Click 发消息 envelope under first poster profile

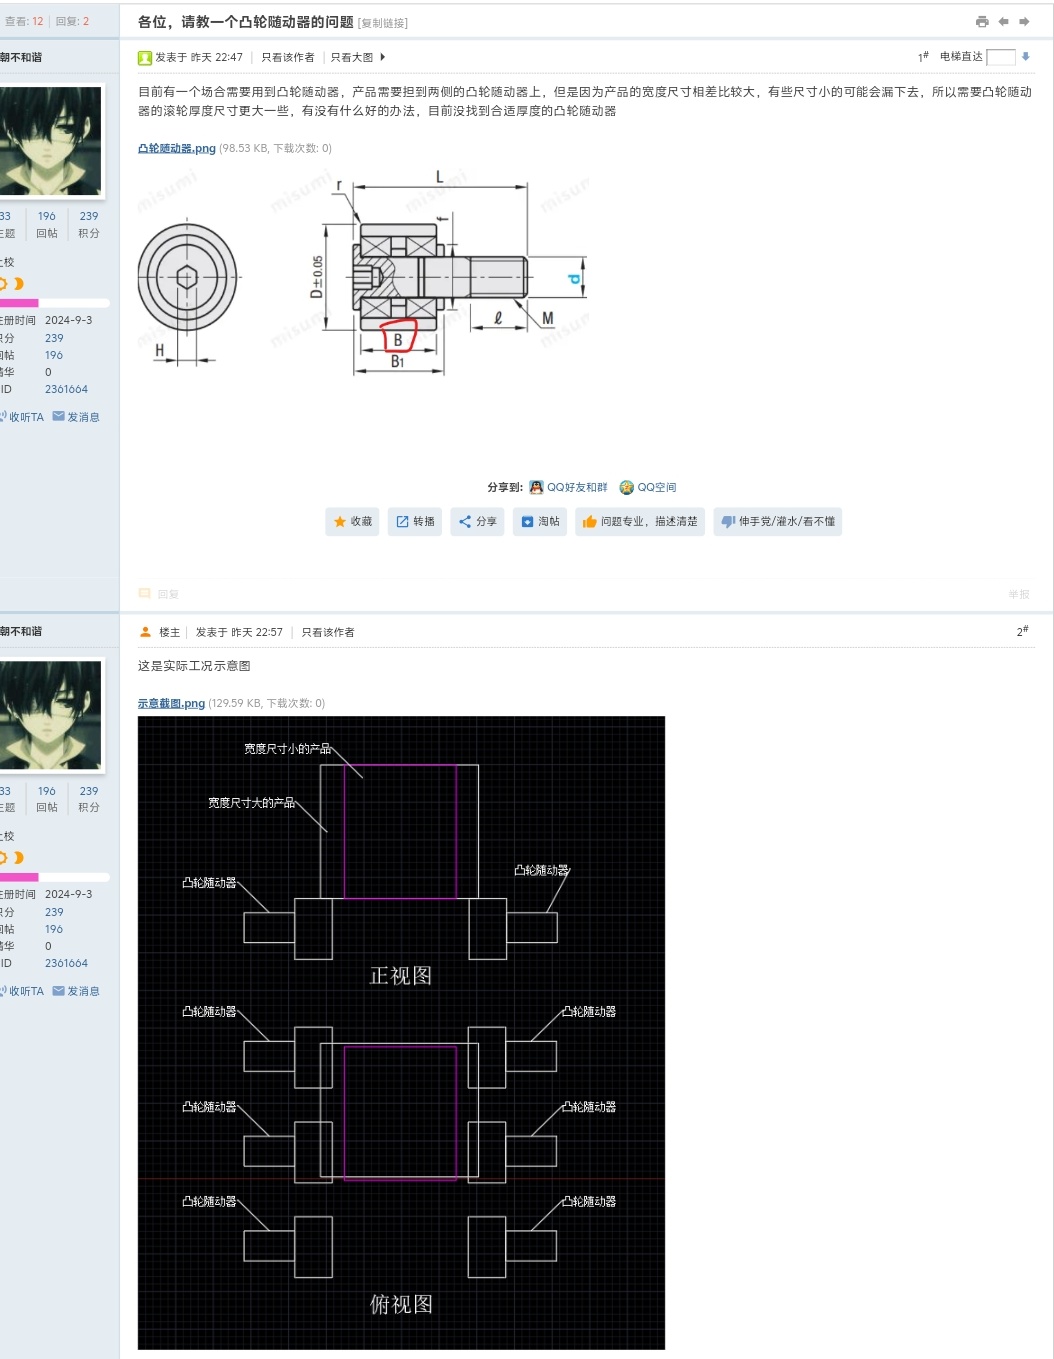[x=76, y=417]
